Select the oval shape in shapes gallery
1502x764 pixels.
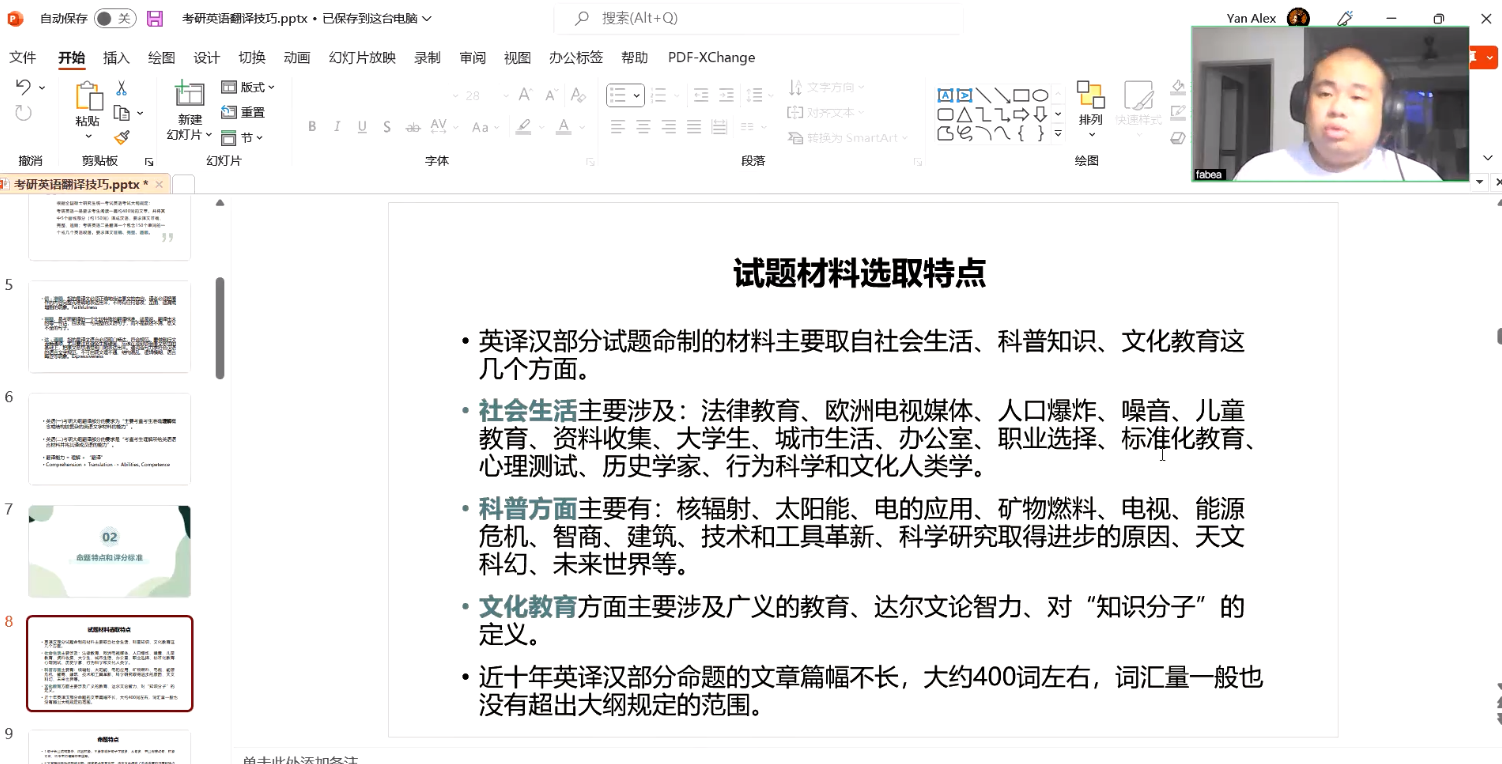pyautogui.click(x=1040, y=96)
